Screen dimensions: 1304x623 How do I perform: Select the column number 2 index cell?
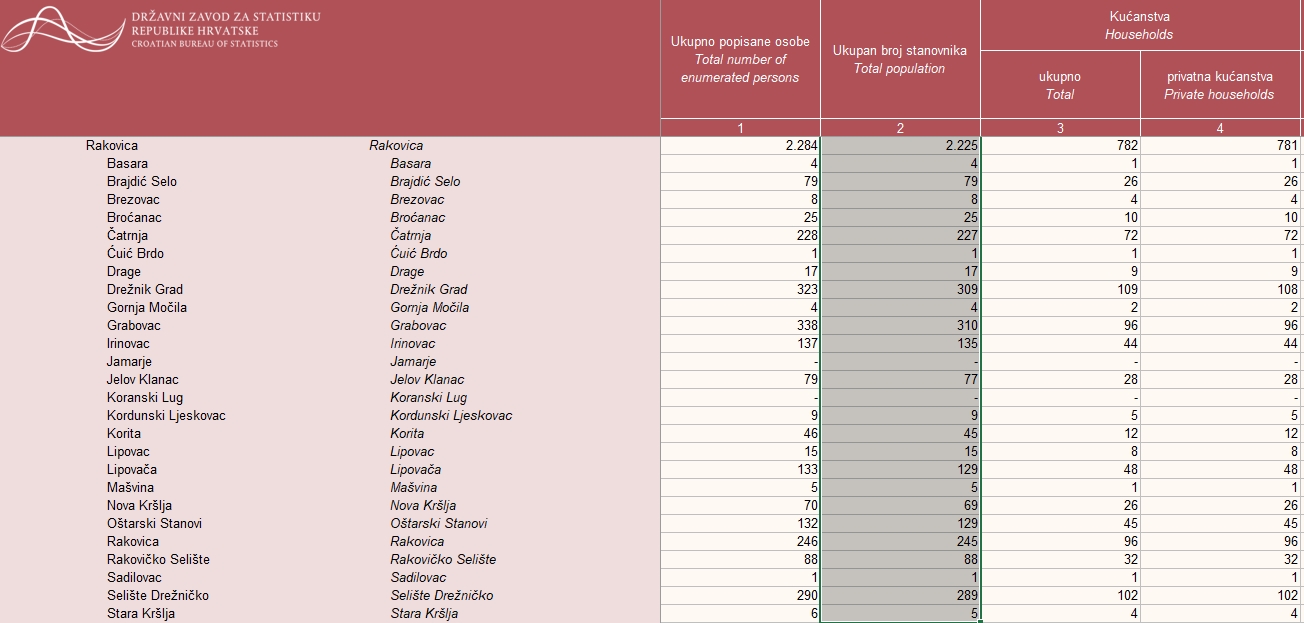(x=900, y=128)
